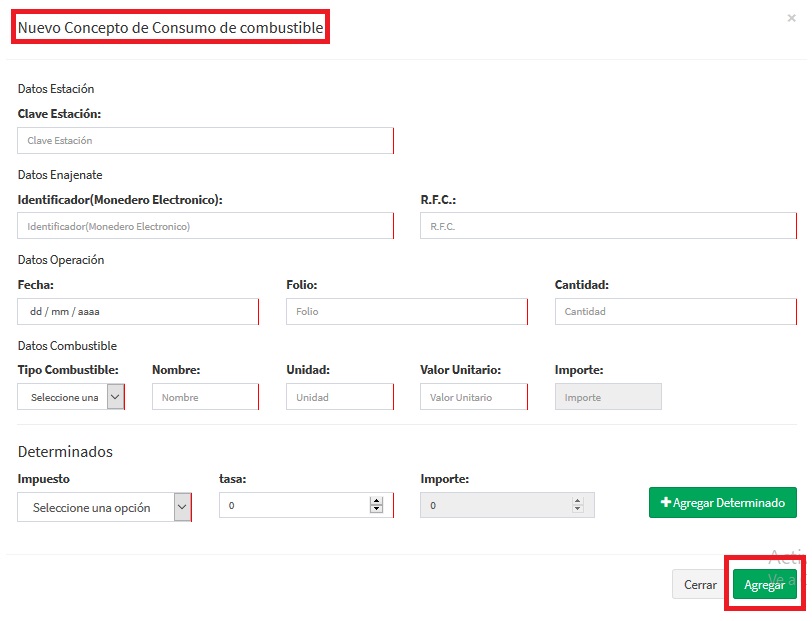This screenshot has height=621, width=812.
Task: Click into the R.F.C. text field
Action: pyautogui.click(x=607, y=226)
